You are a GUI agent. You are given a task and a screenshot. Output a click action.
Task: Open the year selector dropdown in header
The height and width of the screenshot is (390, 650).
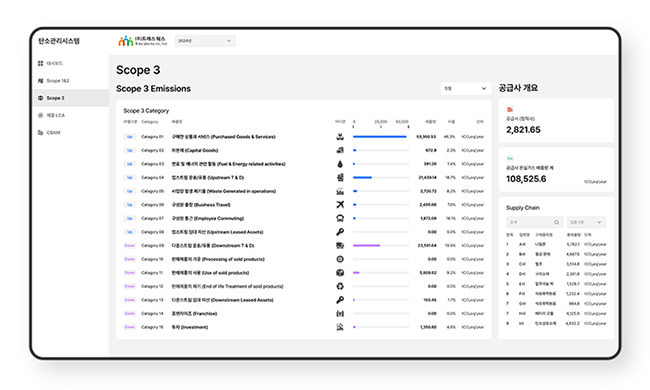coord(205,41)
